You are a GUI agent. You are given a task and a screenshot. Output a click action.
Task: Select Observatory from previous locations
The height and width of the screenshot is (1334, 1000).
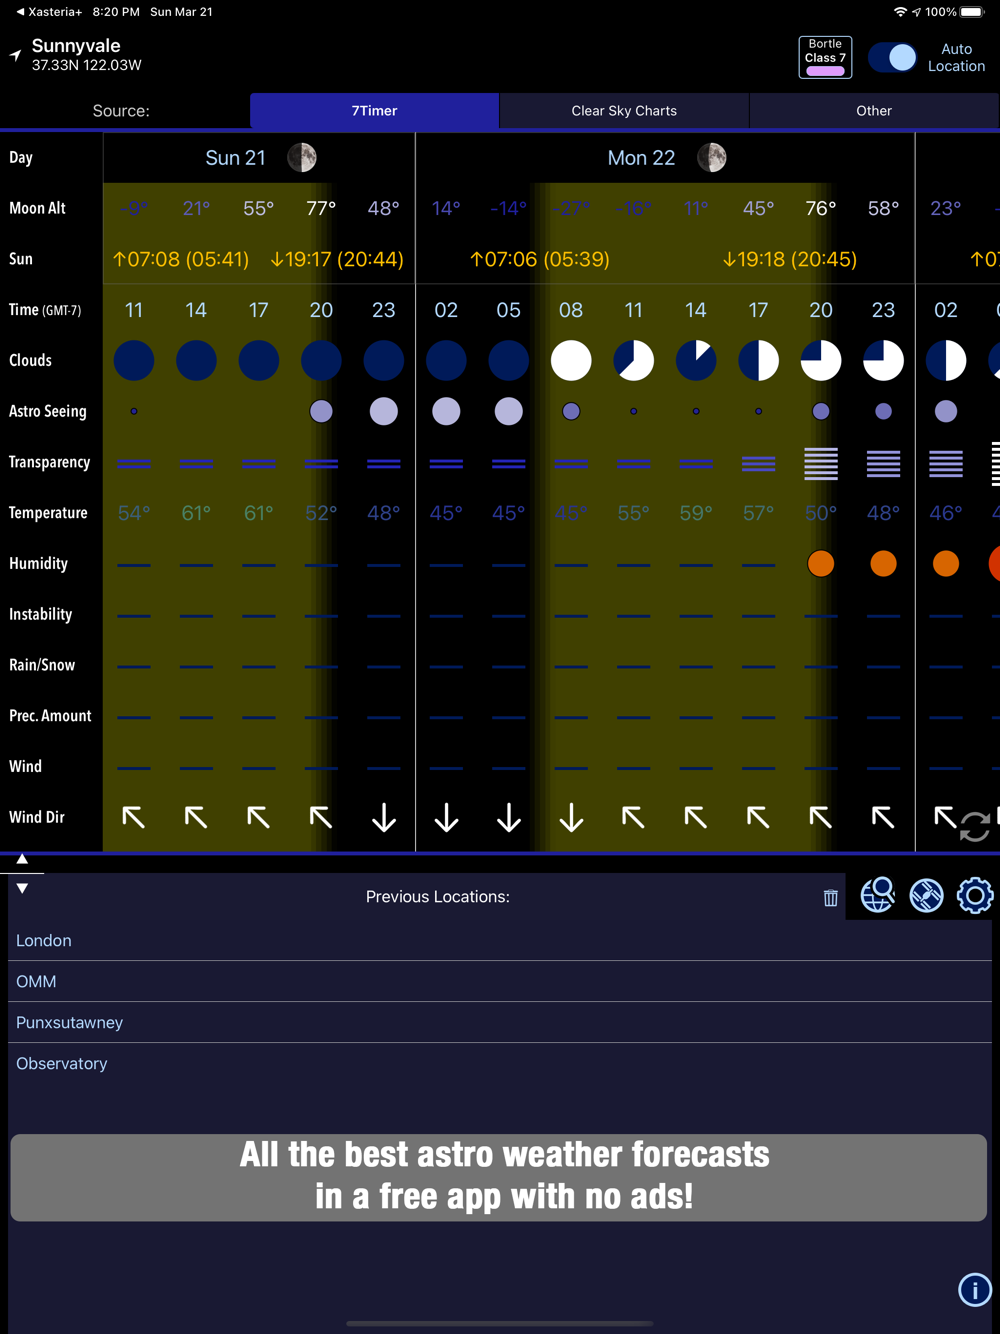pyautogui.click(x=500, y=1064)
